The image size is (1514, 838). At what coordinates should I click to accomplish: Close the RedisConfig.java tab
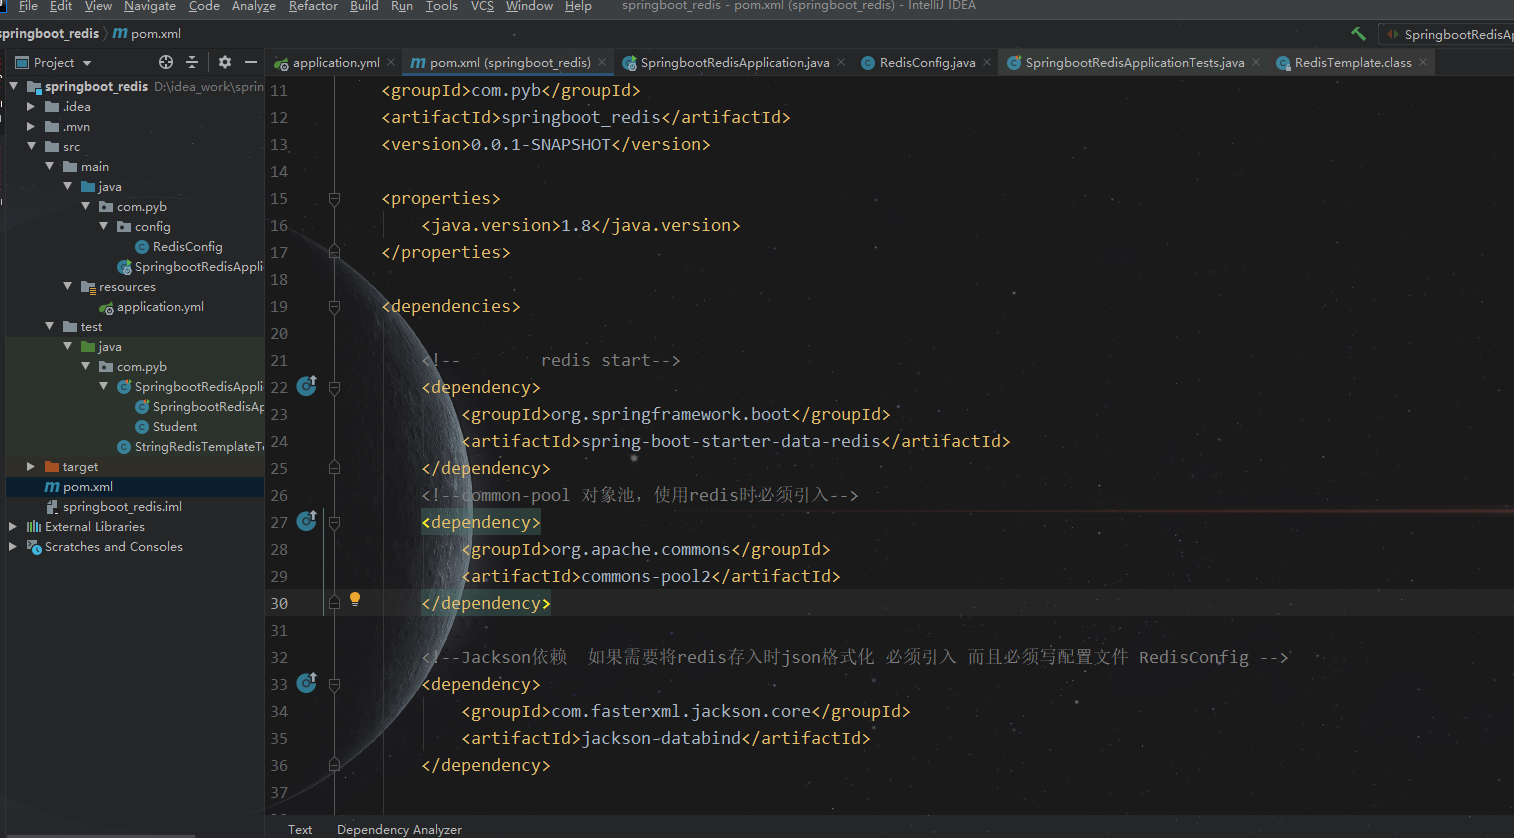click(x=987, y=62)
